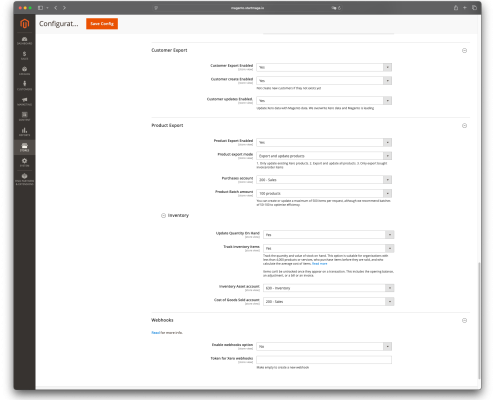
Task: Go back using the browser back arrow
Action: 56,8
